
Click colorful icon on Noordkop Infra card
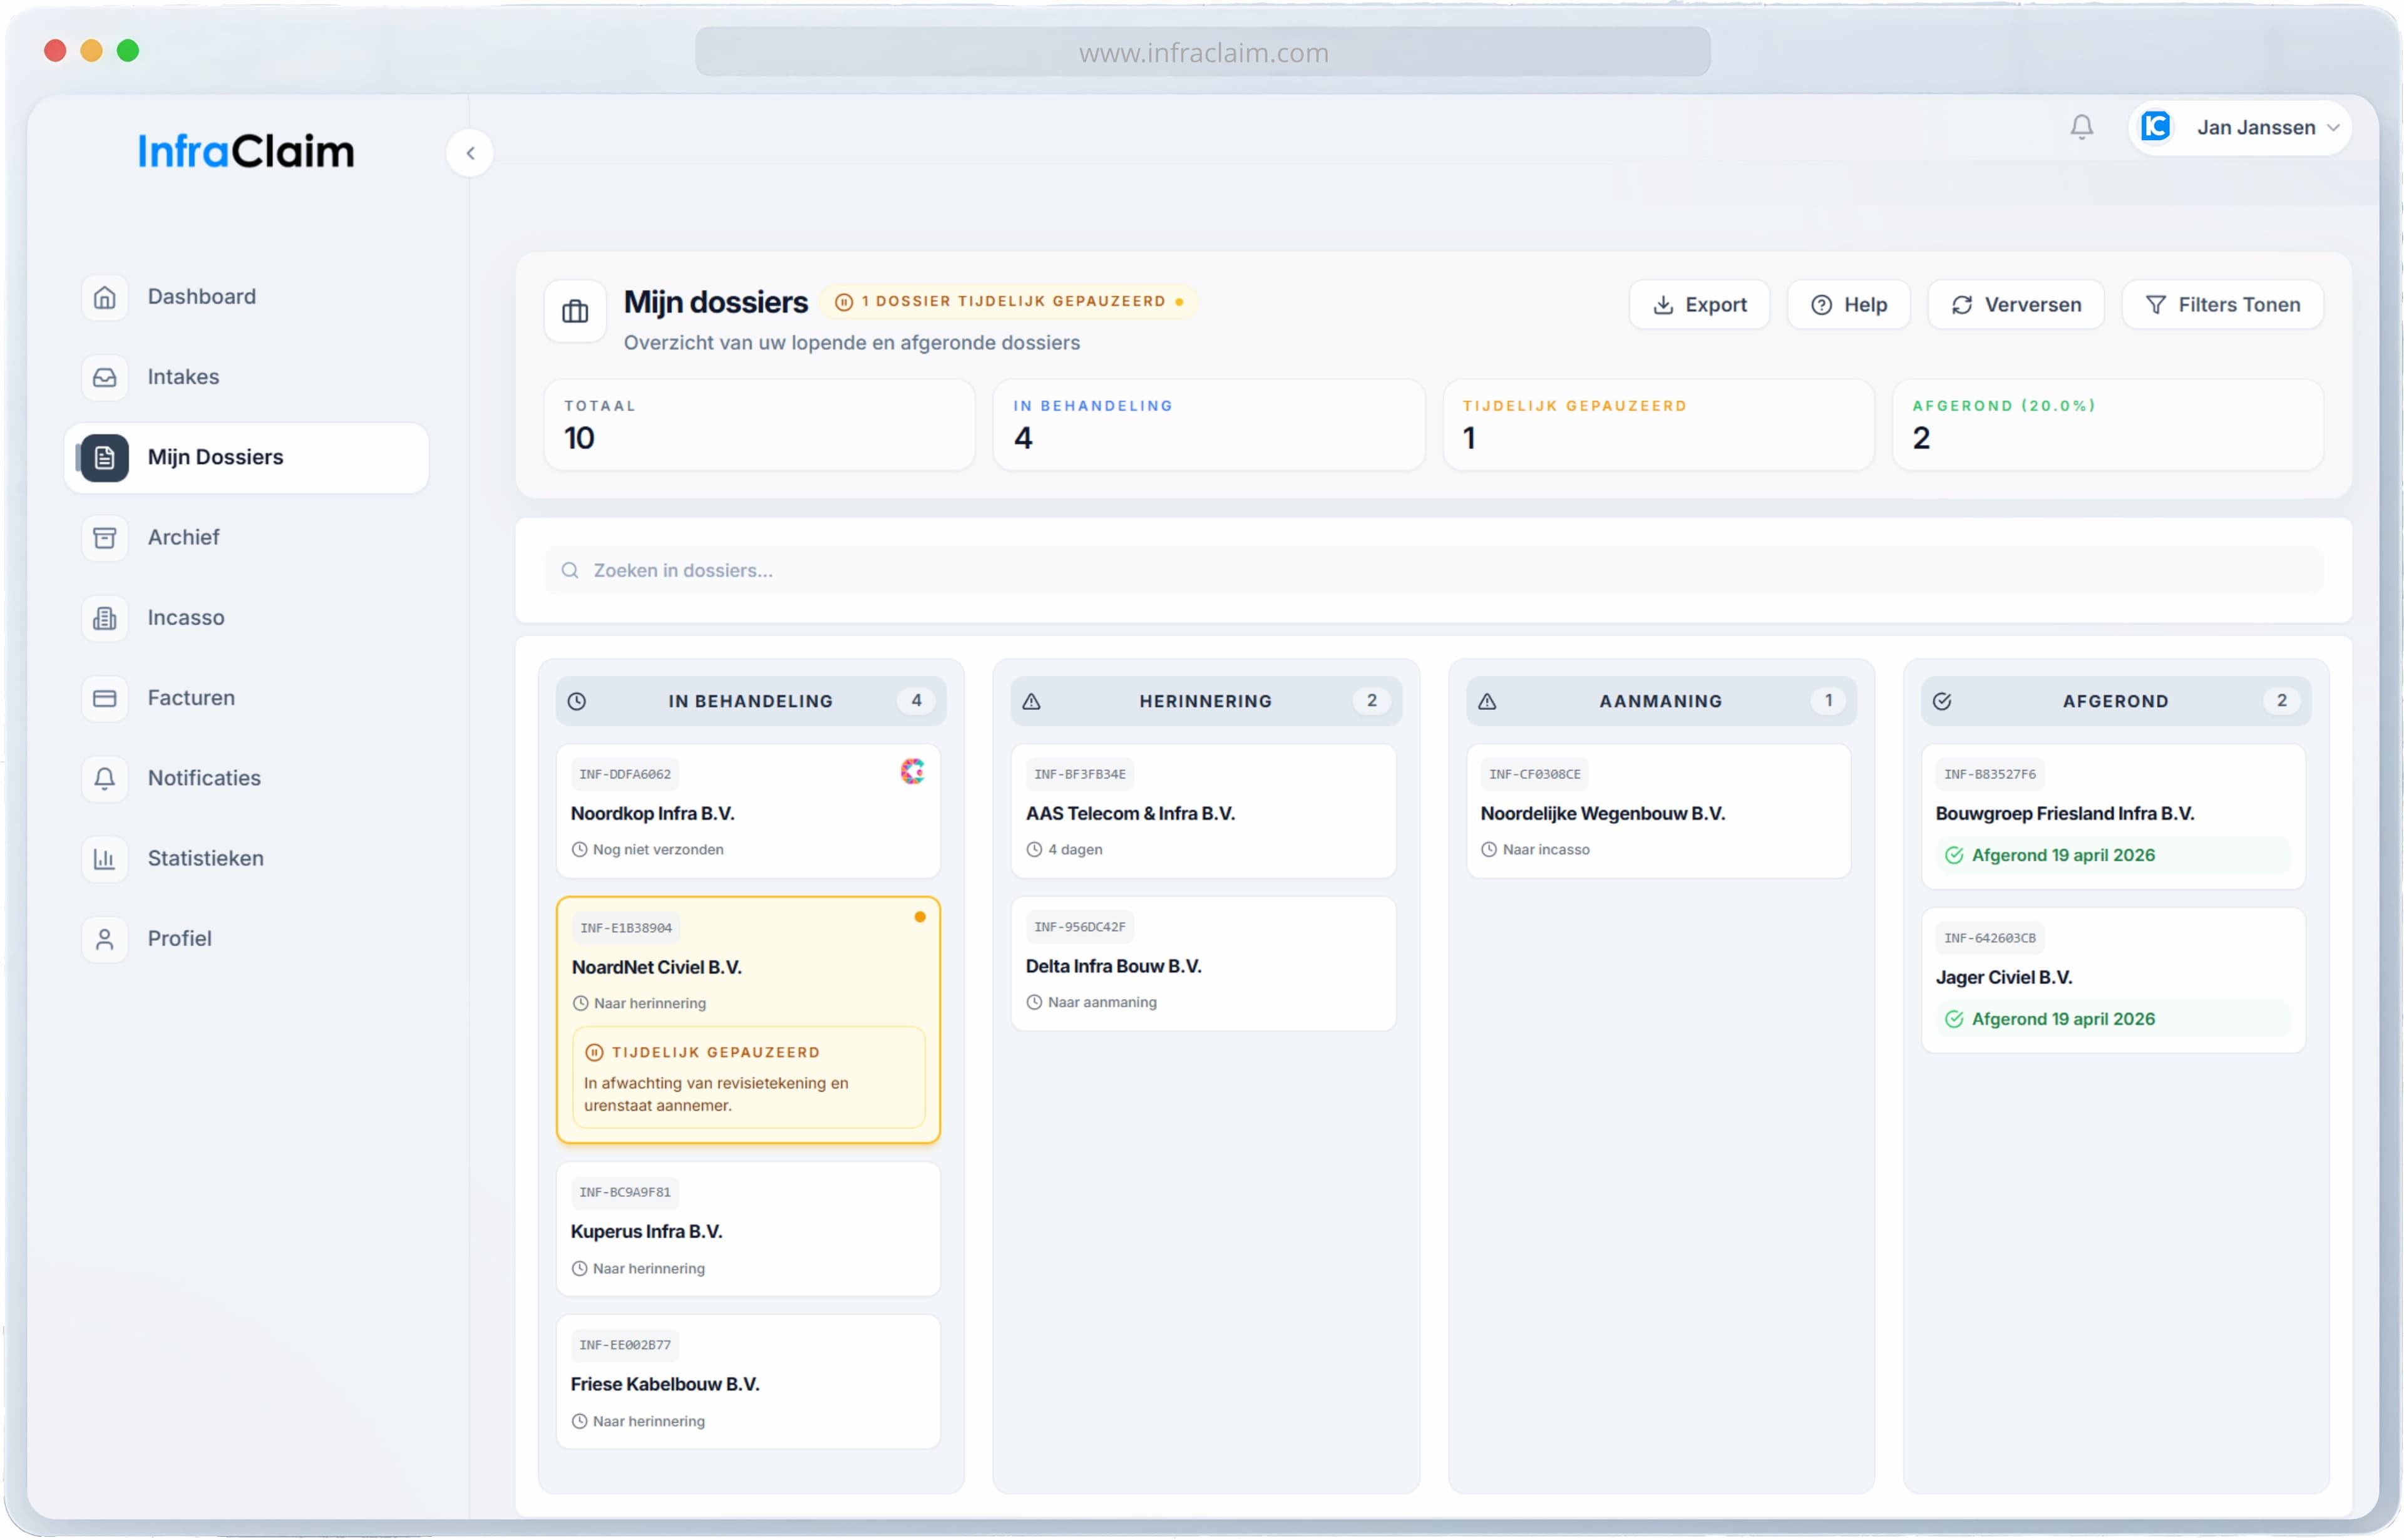[912, 771]
